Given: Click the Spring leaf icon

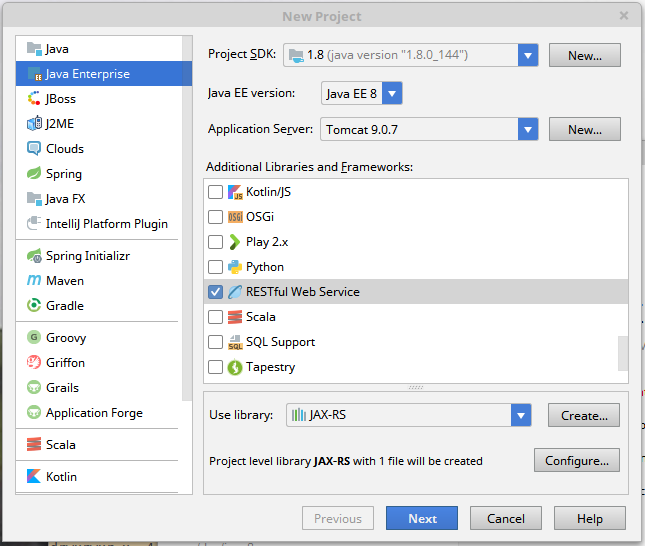Looking at the screenshot, I should click(x=34, y=173).
